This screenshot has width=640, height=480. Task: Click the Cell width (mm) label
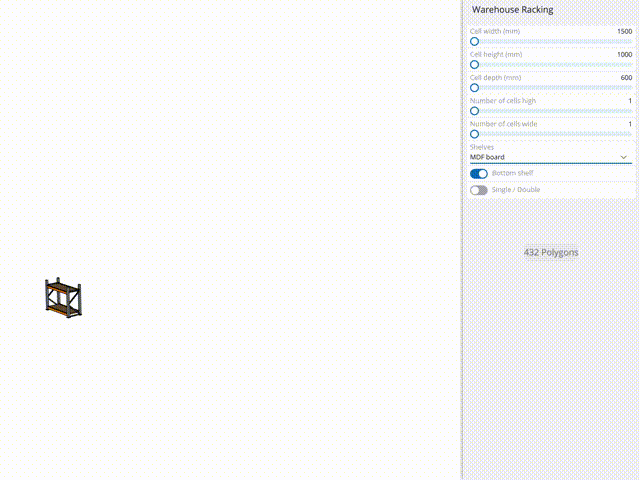click(495, 31)
